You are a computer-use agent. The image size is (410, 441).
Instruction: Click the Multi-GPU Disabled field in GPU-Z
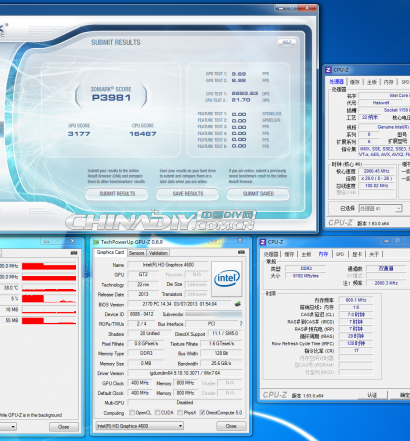tap(185, 402)
